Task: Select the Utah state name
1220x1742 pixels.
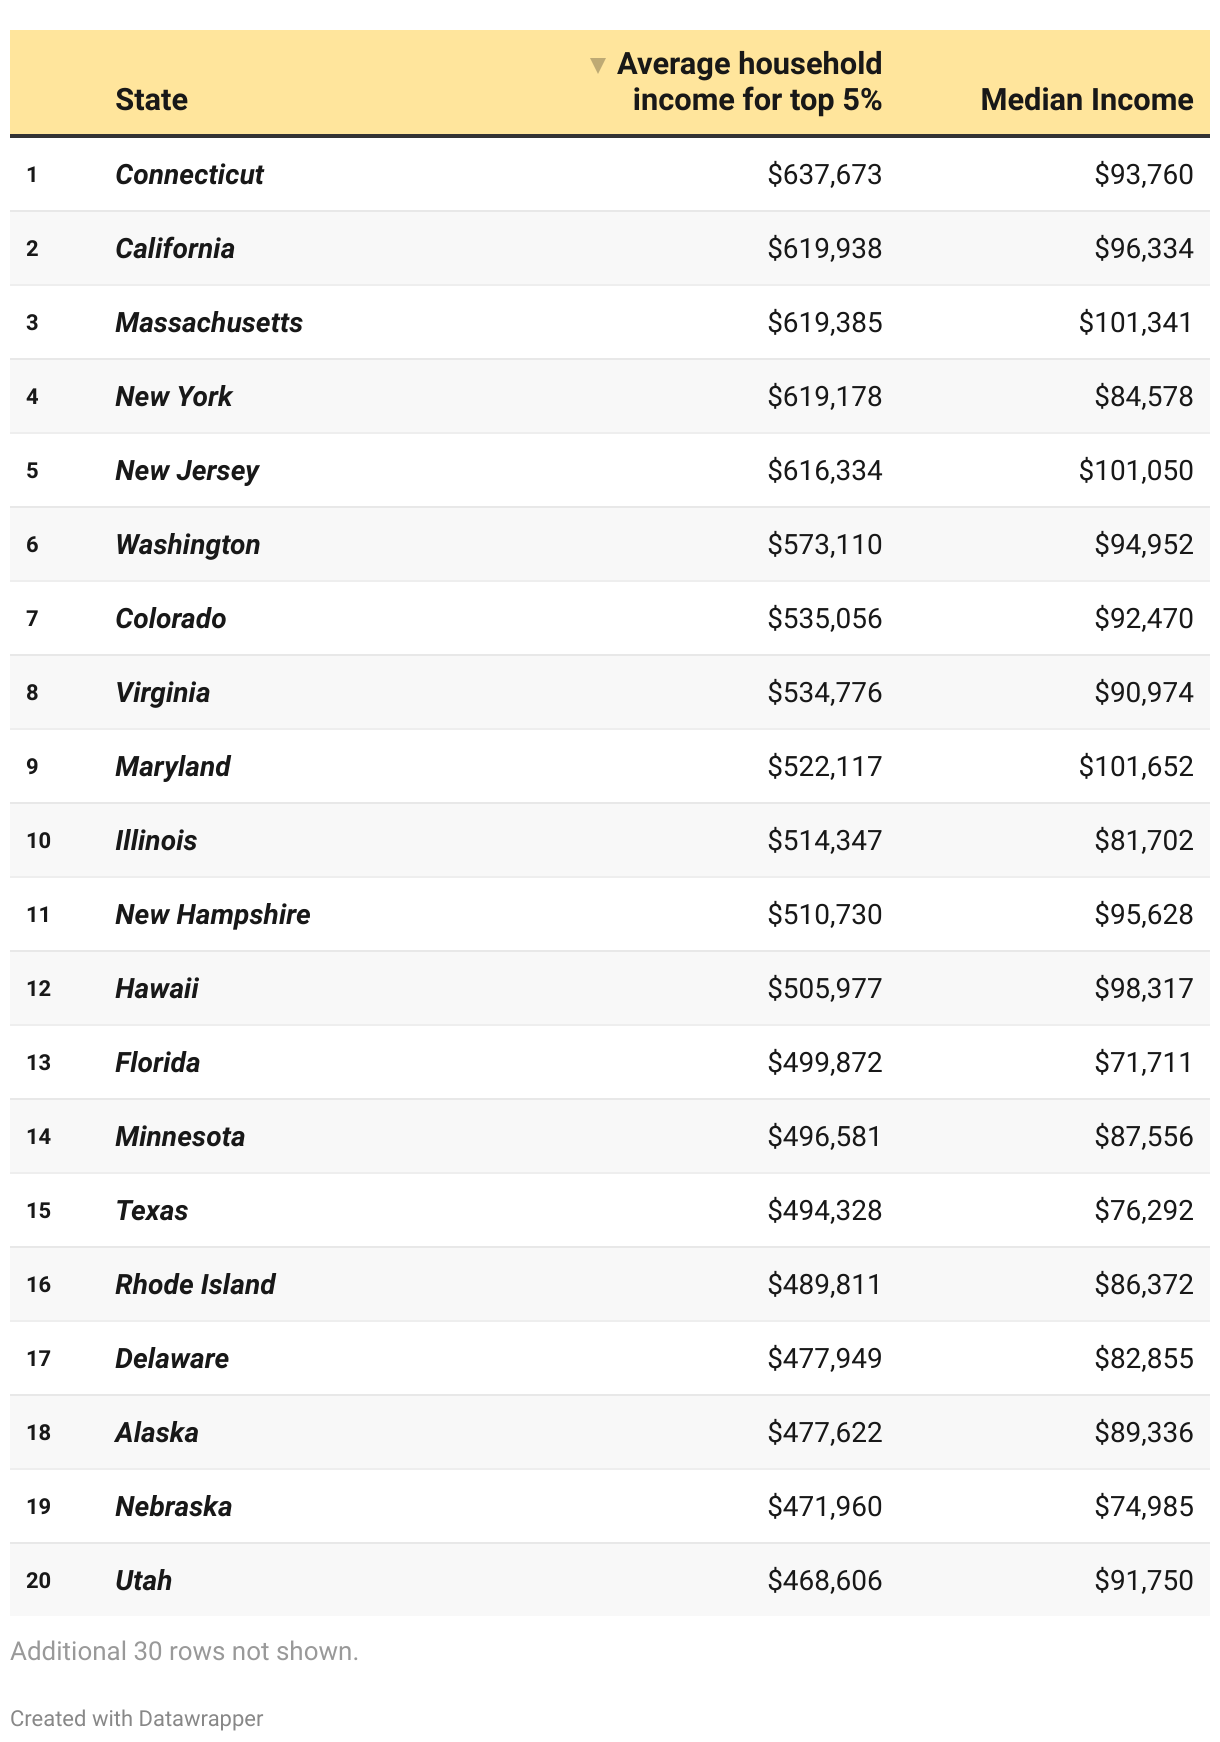Action: 144,1581
